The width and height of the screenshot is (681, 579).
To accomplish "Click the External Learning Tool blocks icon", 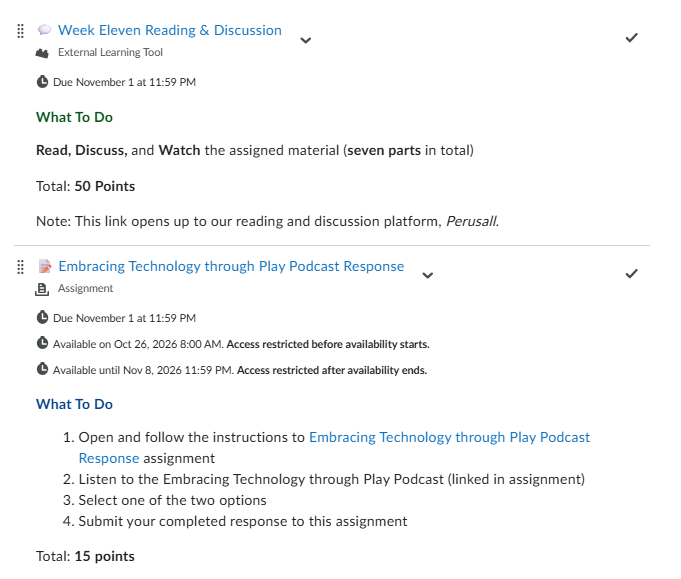I will point(42,53).
